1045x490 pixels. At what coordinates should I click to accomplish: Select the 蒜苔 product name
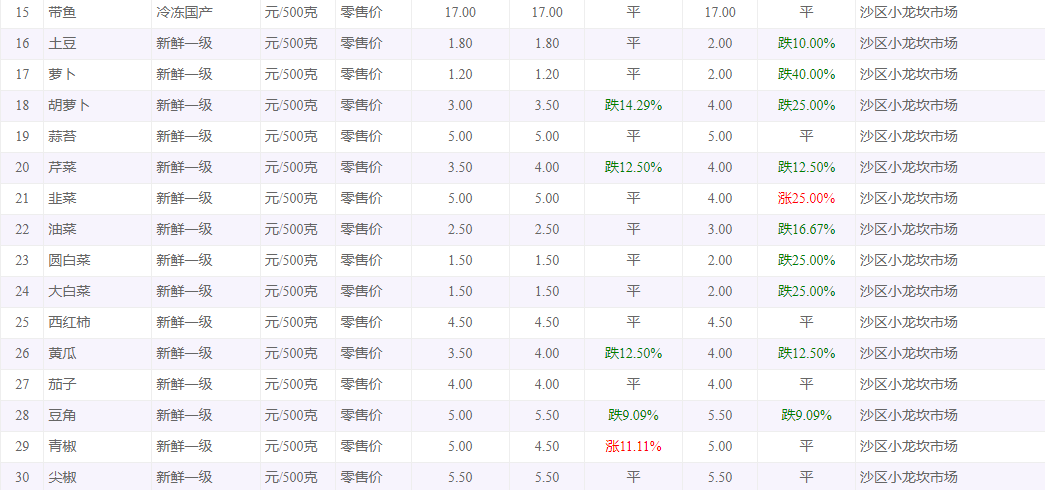point(62,137)
